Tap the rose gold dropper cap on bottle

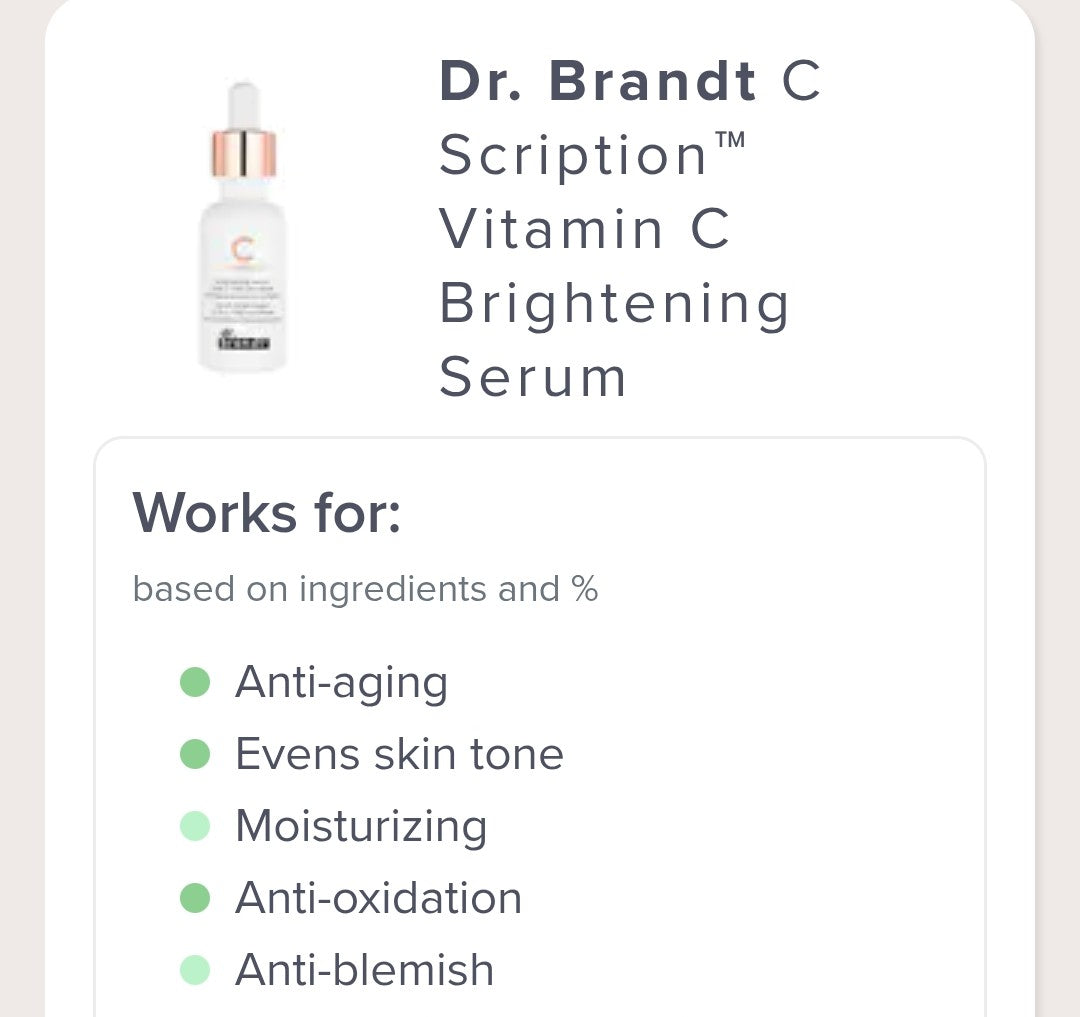tap(243, 153)
